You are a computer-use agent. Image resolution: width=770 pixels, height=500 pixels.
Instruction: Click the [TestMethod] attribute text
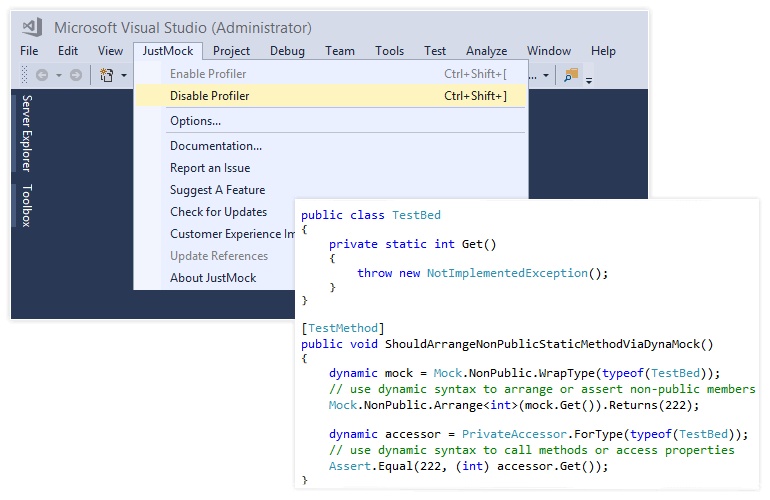click(343, 328)
